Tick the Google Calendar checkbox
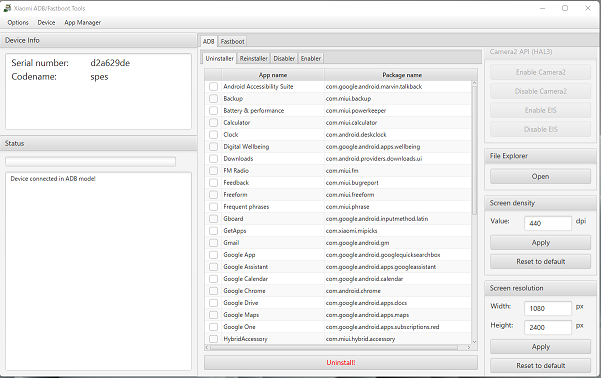The width and height of the screenshot is (601, 378). pyautogui.click(x=213, y=279)
